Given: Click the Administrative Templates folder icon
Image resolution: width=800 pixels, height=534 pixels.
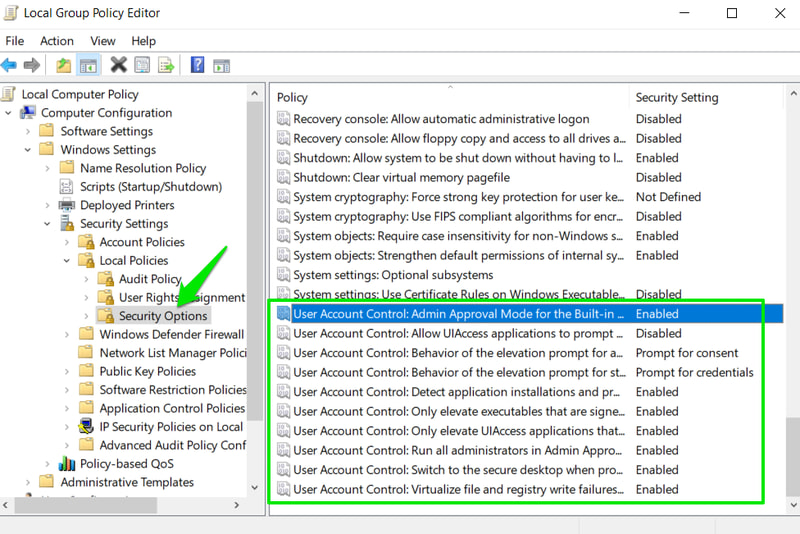Looking at the screenshot, I should [x=47, y=481].
